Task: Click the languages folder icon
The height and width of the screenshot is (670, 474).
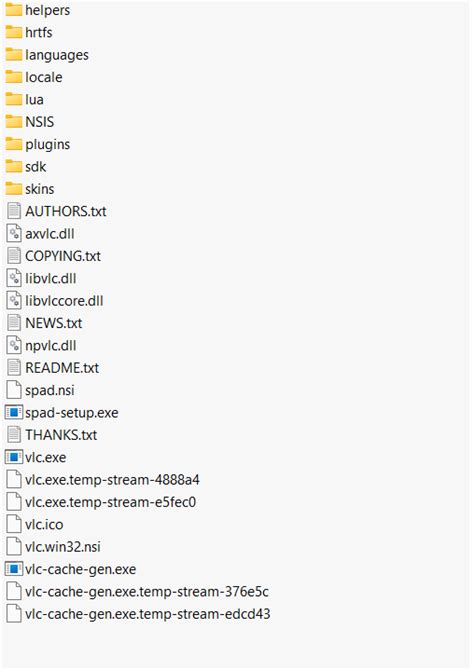Action: click(x=14, y=55)
